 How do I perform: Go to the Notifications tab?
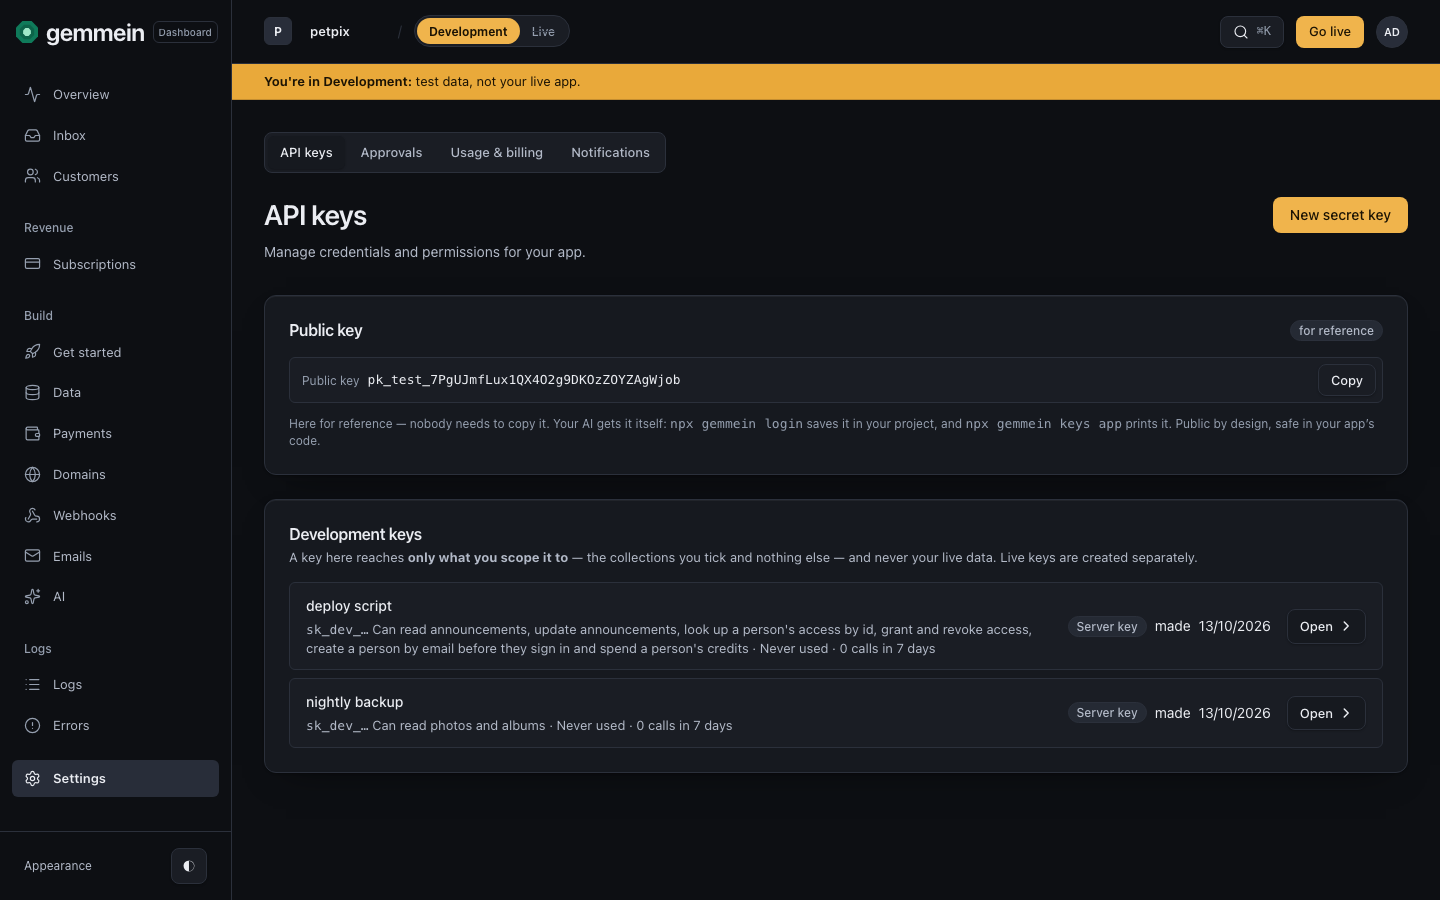pos(610,153)
